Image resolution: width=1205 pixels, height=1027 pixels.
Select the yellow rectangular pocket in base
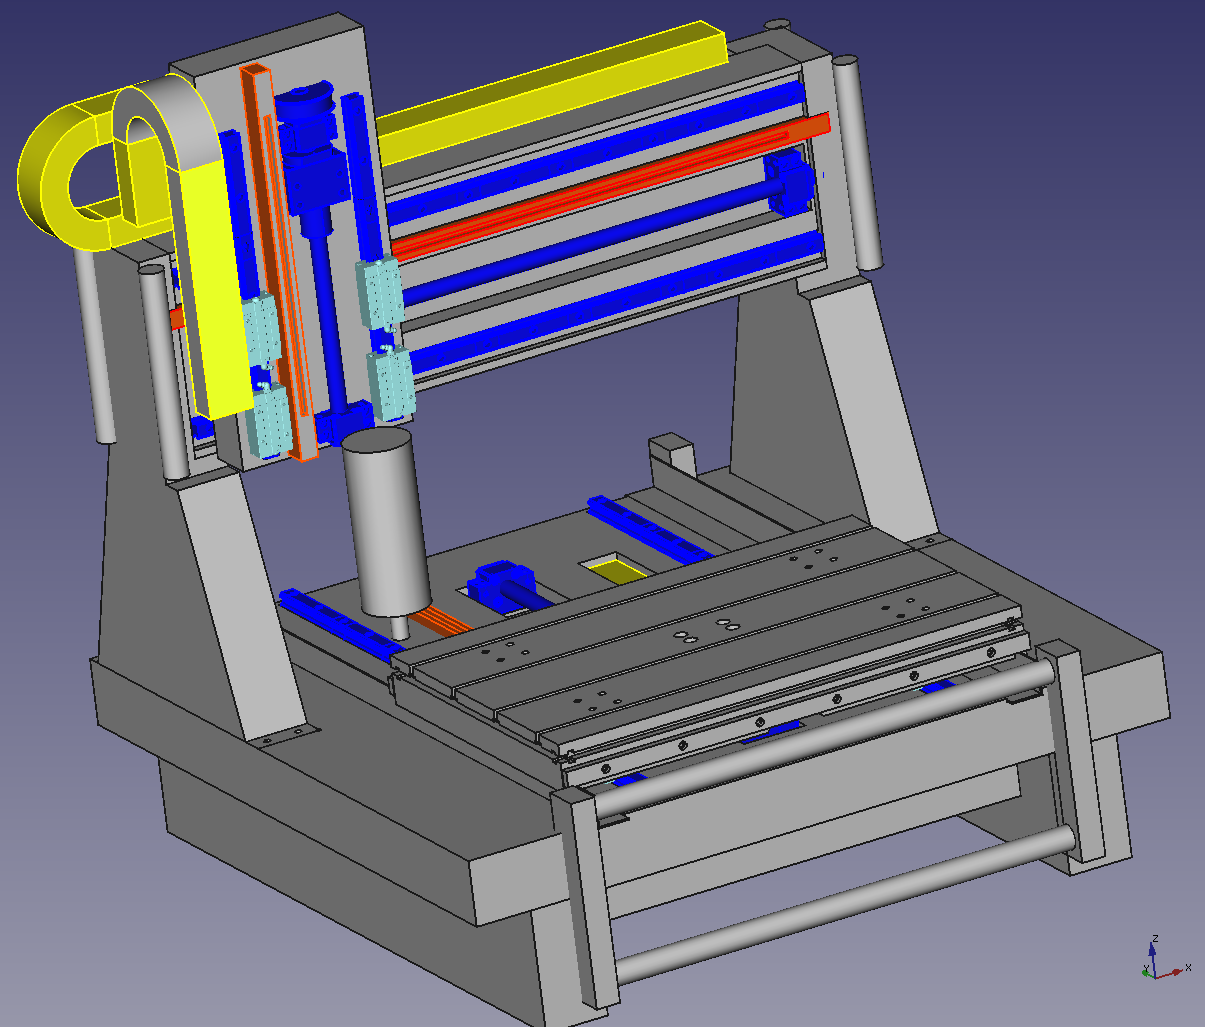(x=617, y=570)
